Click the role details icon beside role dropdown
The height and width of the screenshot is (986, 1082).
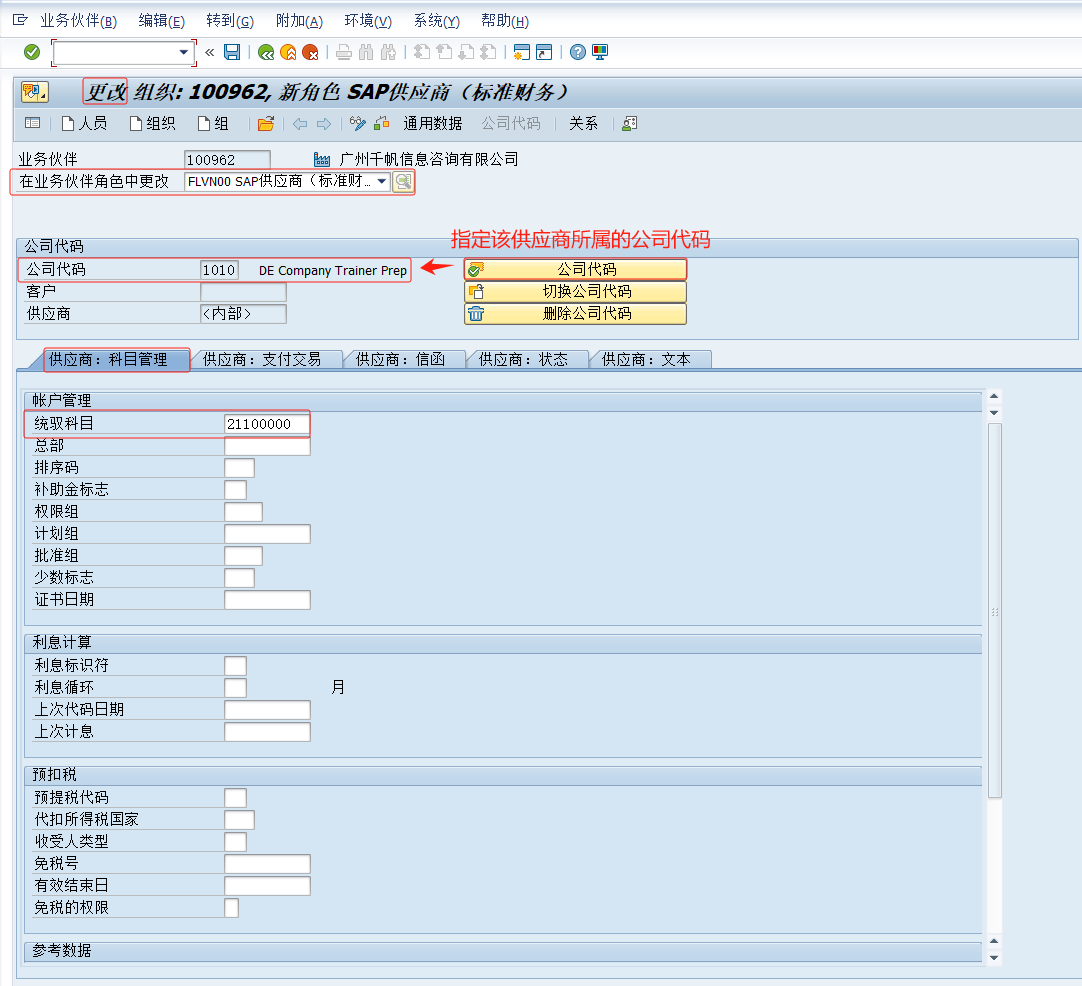point(403,181)
